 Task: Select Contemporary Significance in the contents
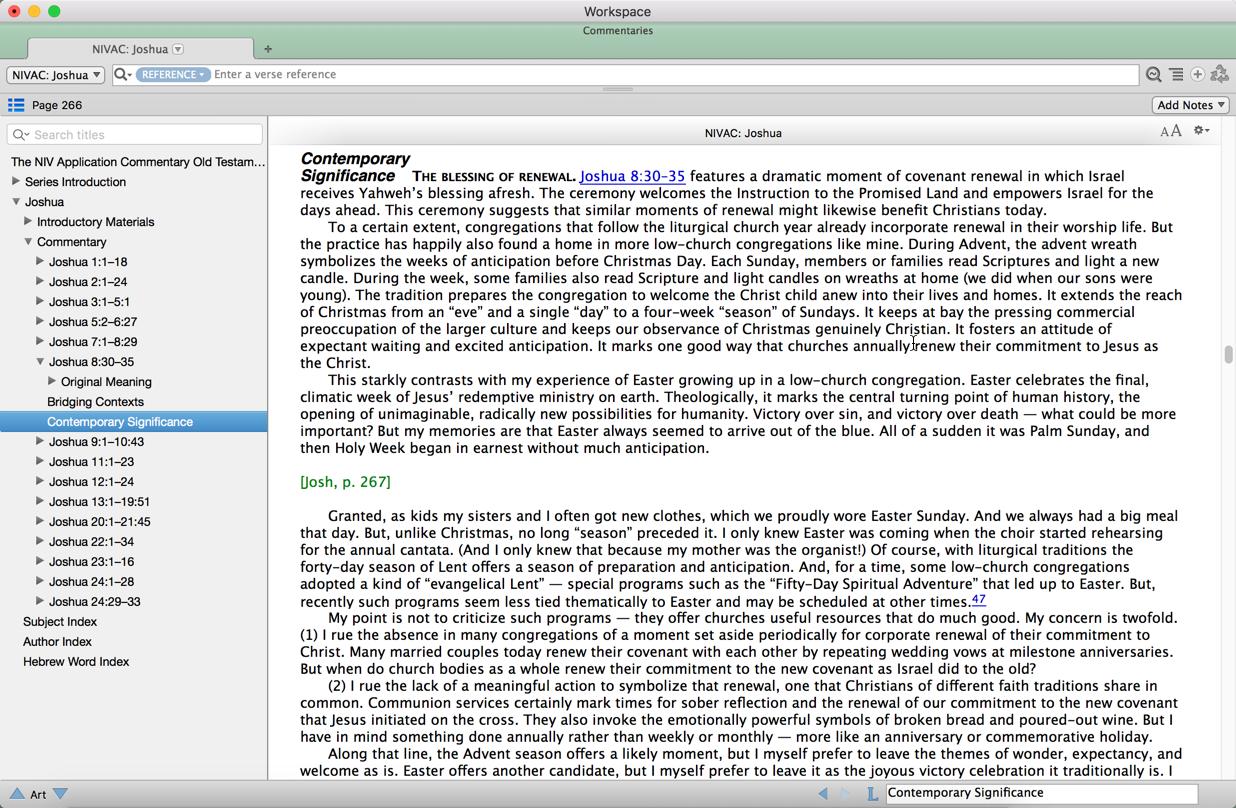(x=120, y=422)
